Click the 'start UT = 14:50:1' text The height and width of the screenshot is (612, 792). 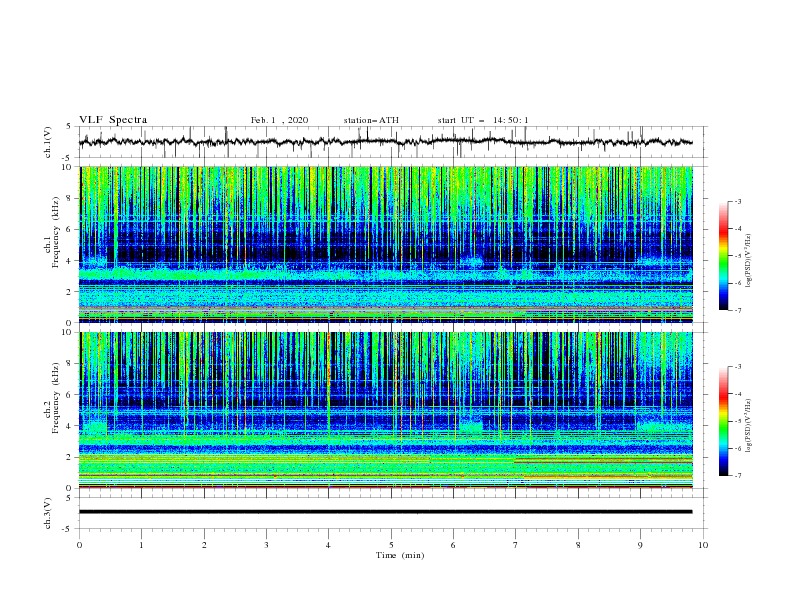click(483, 120)
